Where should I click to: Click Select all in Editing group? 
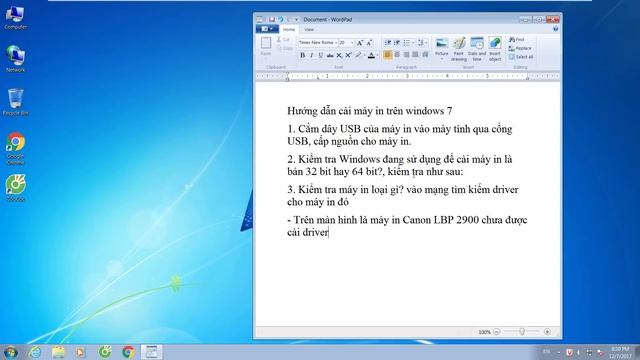coord(521,57)
